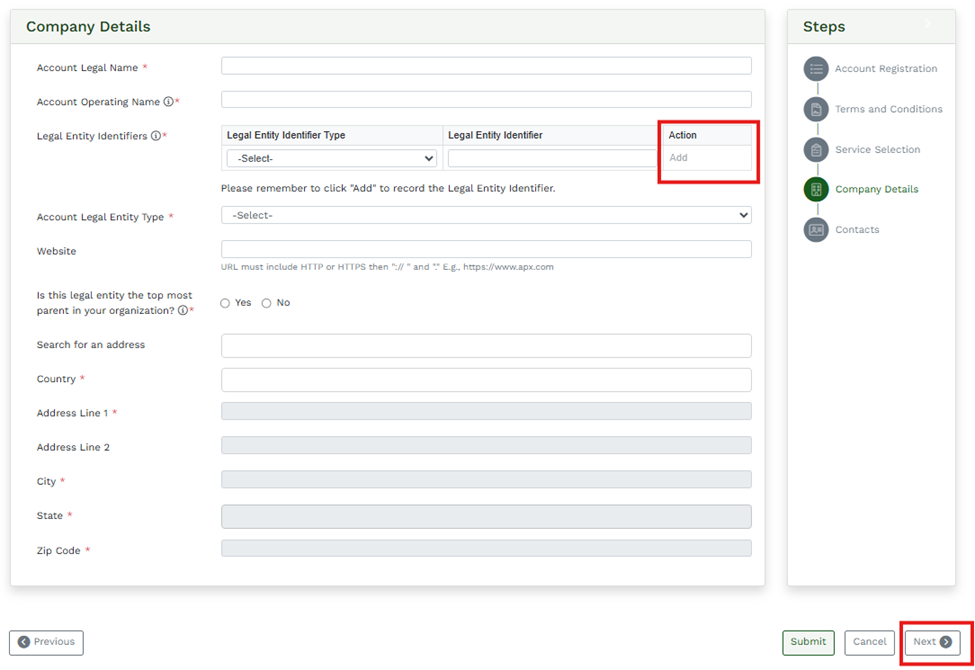
Task: Click the URL must include HTTP hint text
Action: point(387,267)
